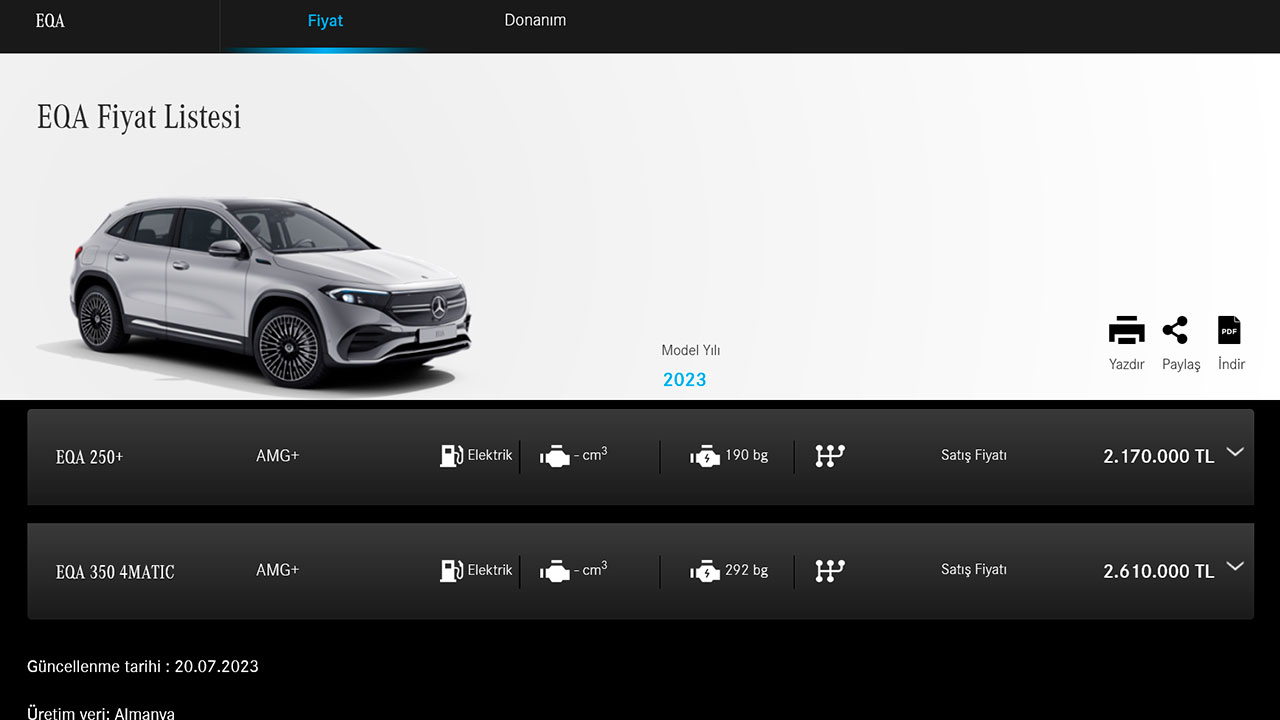Click the 2.610.000 TL price
1280x720 pixels.
[1158, 571]
